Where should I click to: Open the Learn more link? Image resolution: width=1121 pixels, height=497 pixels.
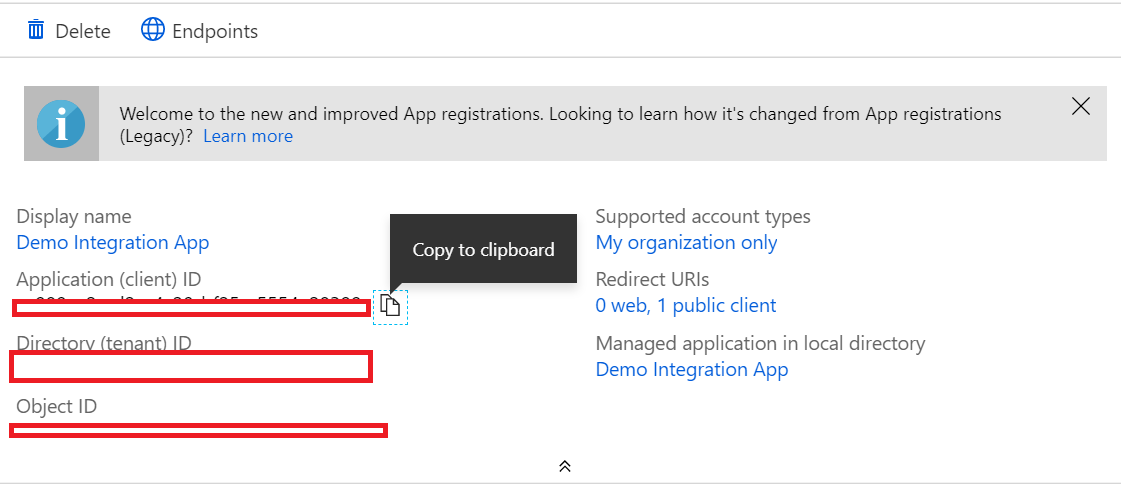point(248,136)
